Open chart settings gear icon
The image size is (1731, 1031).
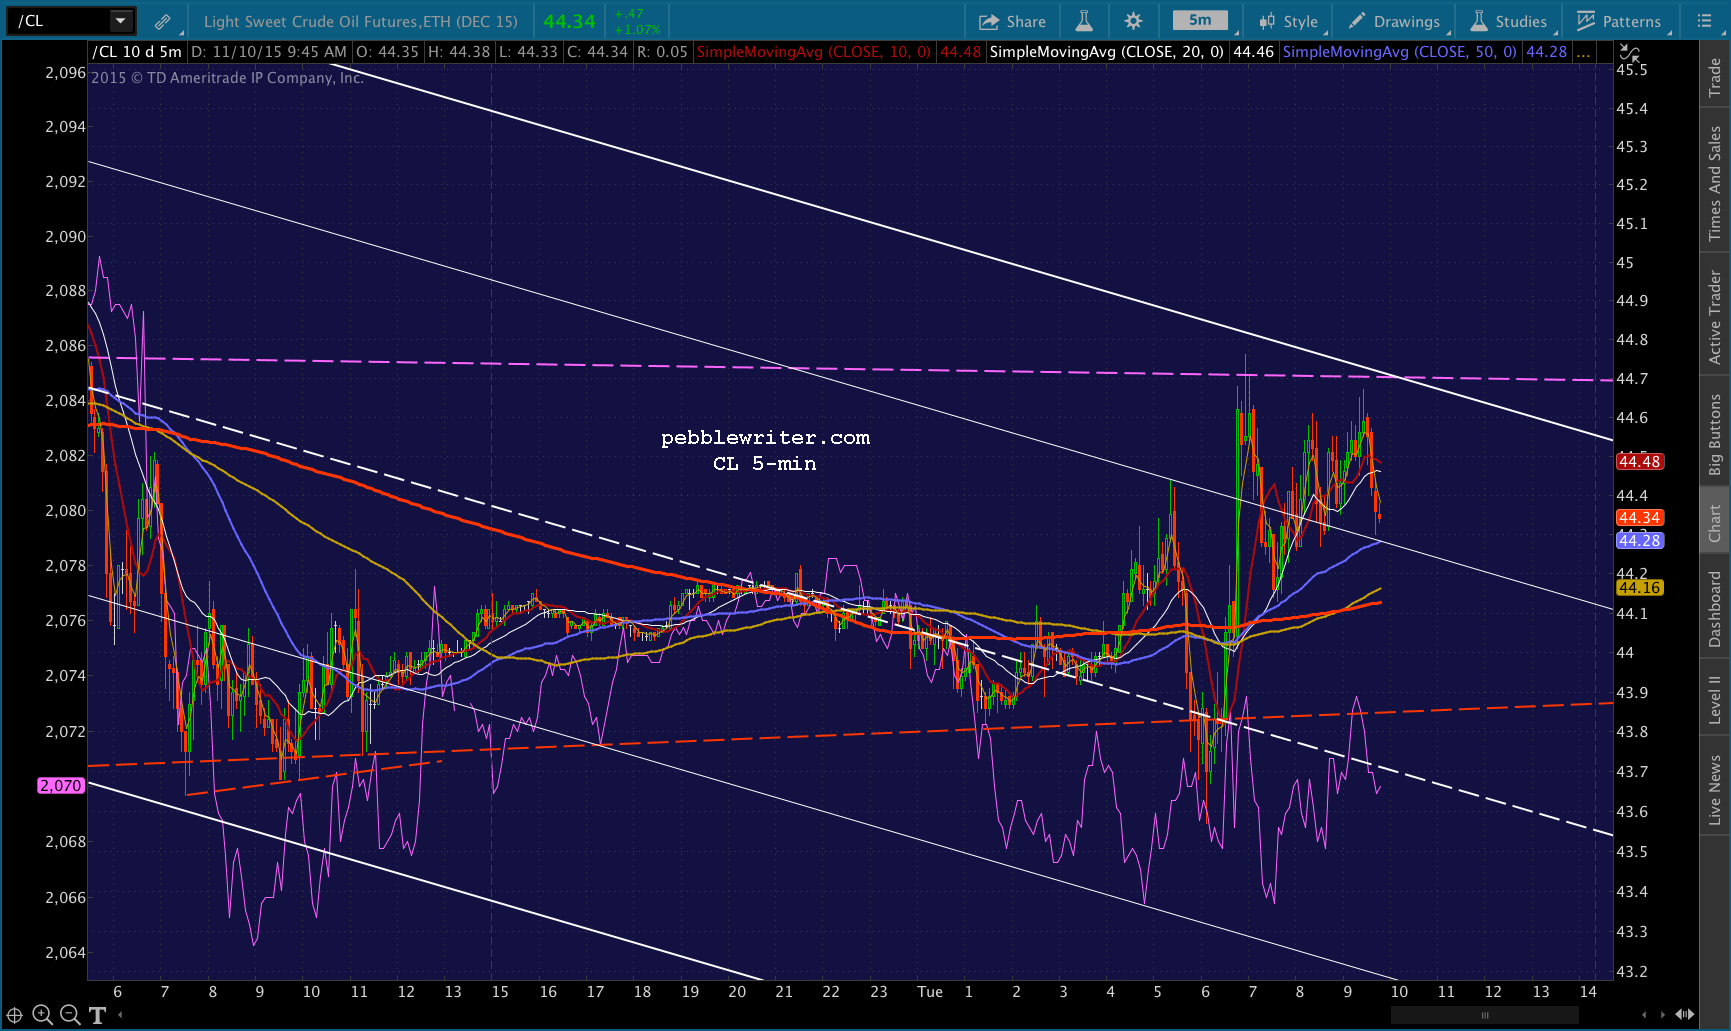[x=1133, y=21]
